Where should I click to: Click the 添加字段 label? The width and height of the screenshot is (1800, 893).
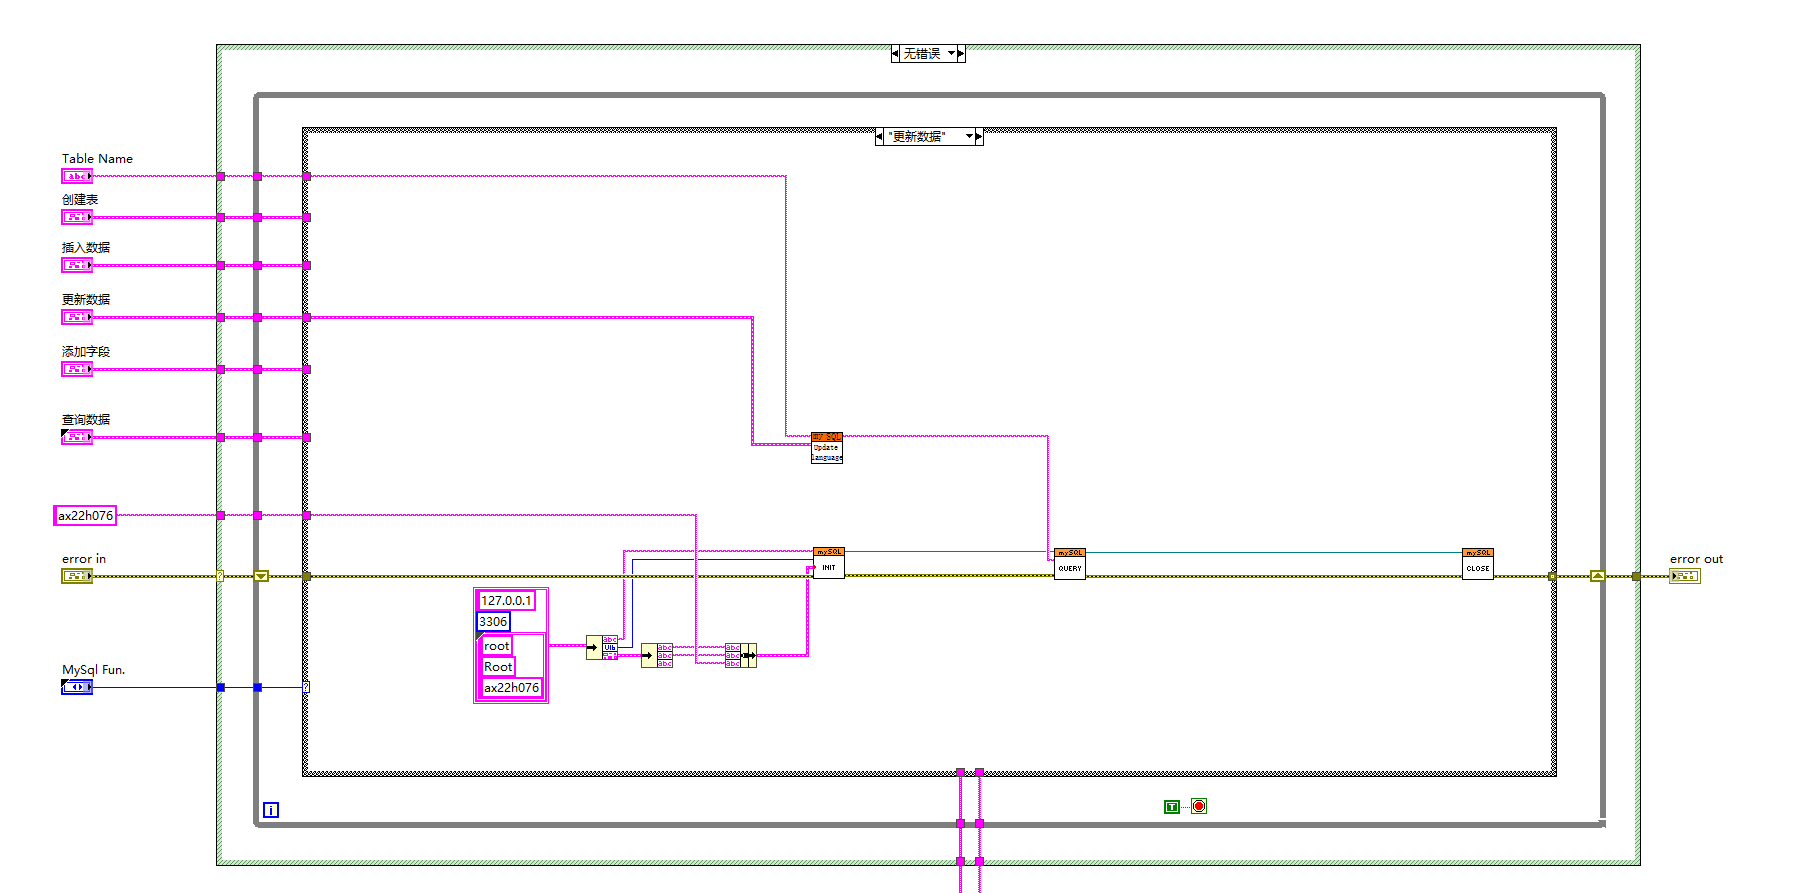point(86,352)
